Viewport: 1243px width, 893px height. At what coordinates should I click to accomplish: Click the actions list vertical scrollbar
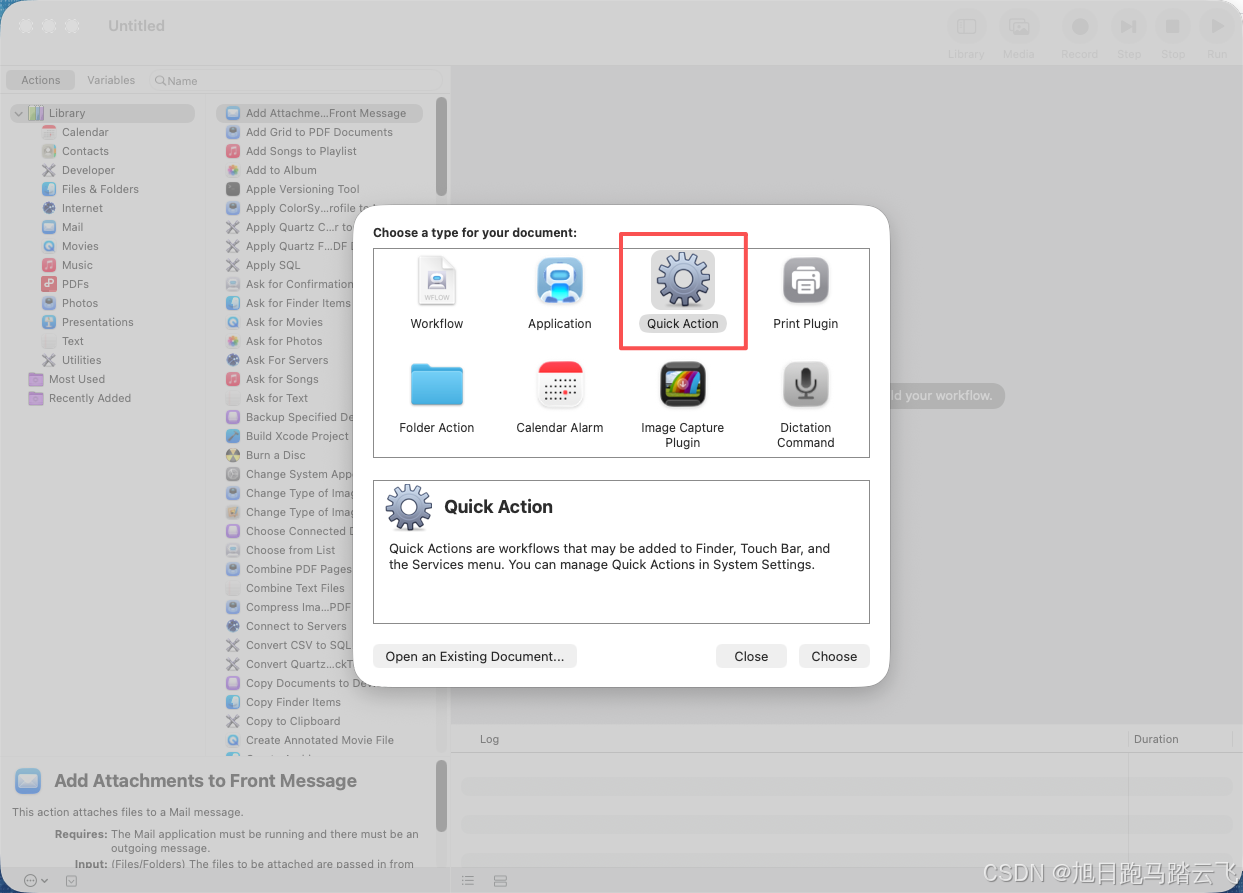(x=442, y=147)
